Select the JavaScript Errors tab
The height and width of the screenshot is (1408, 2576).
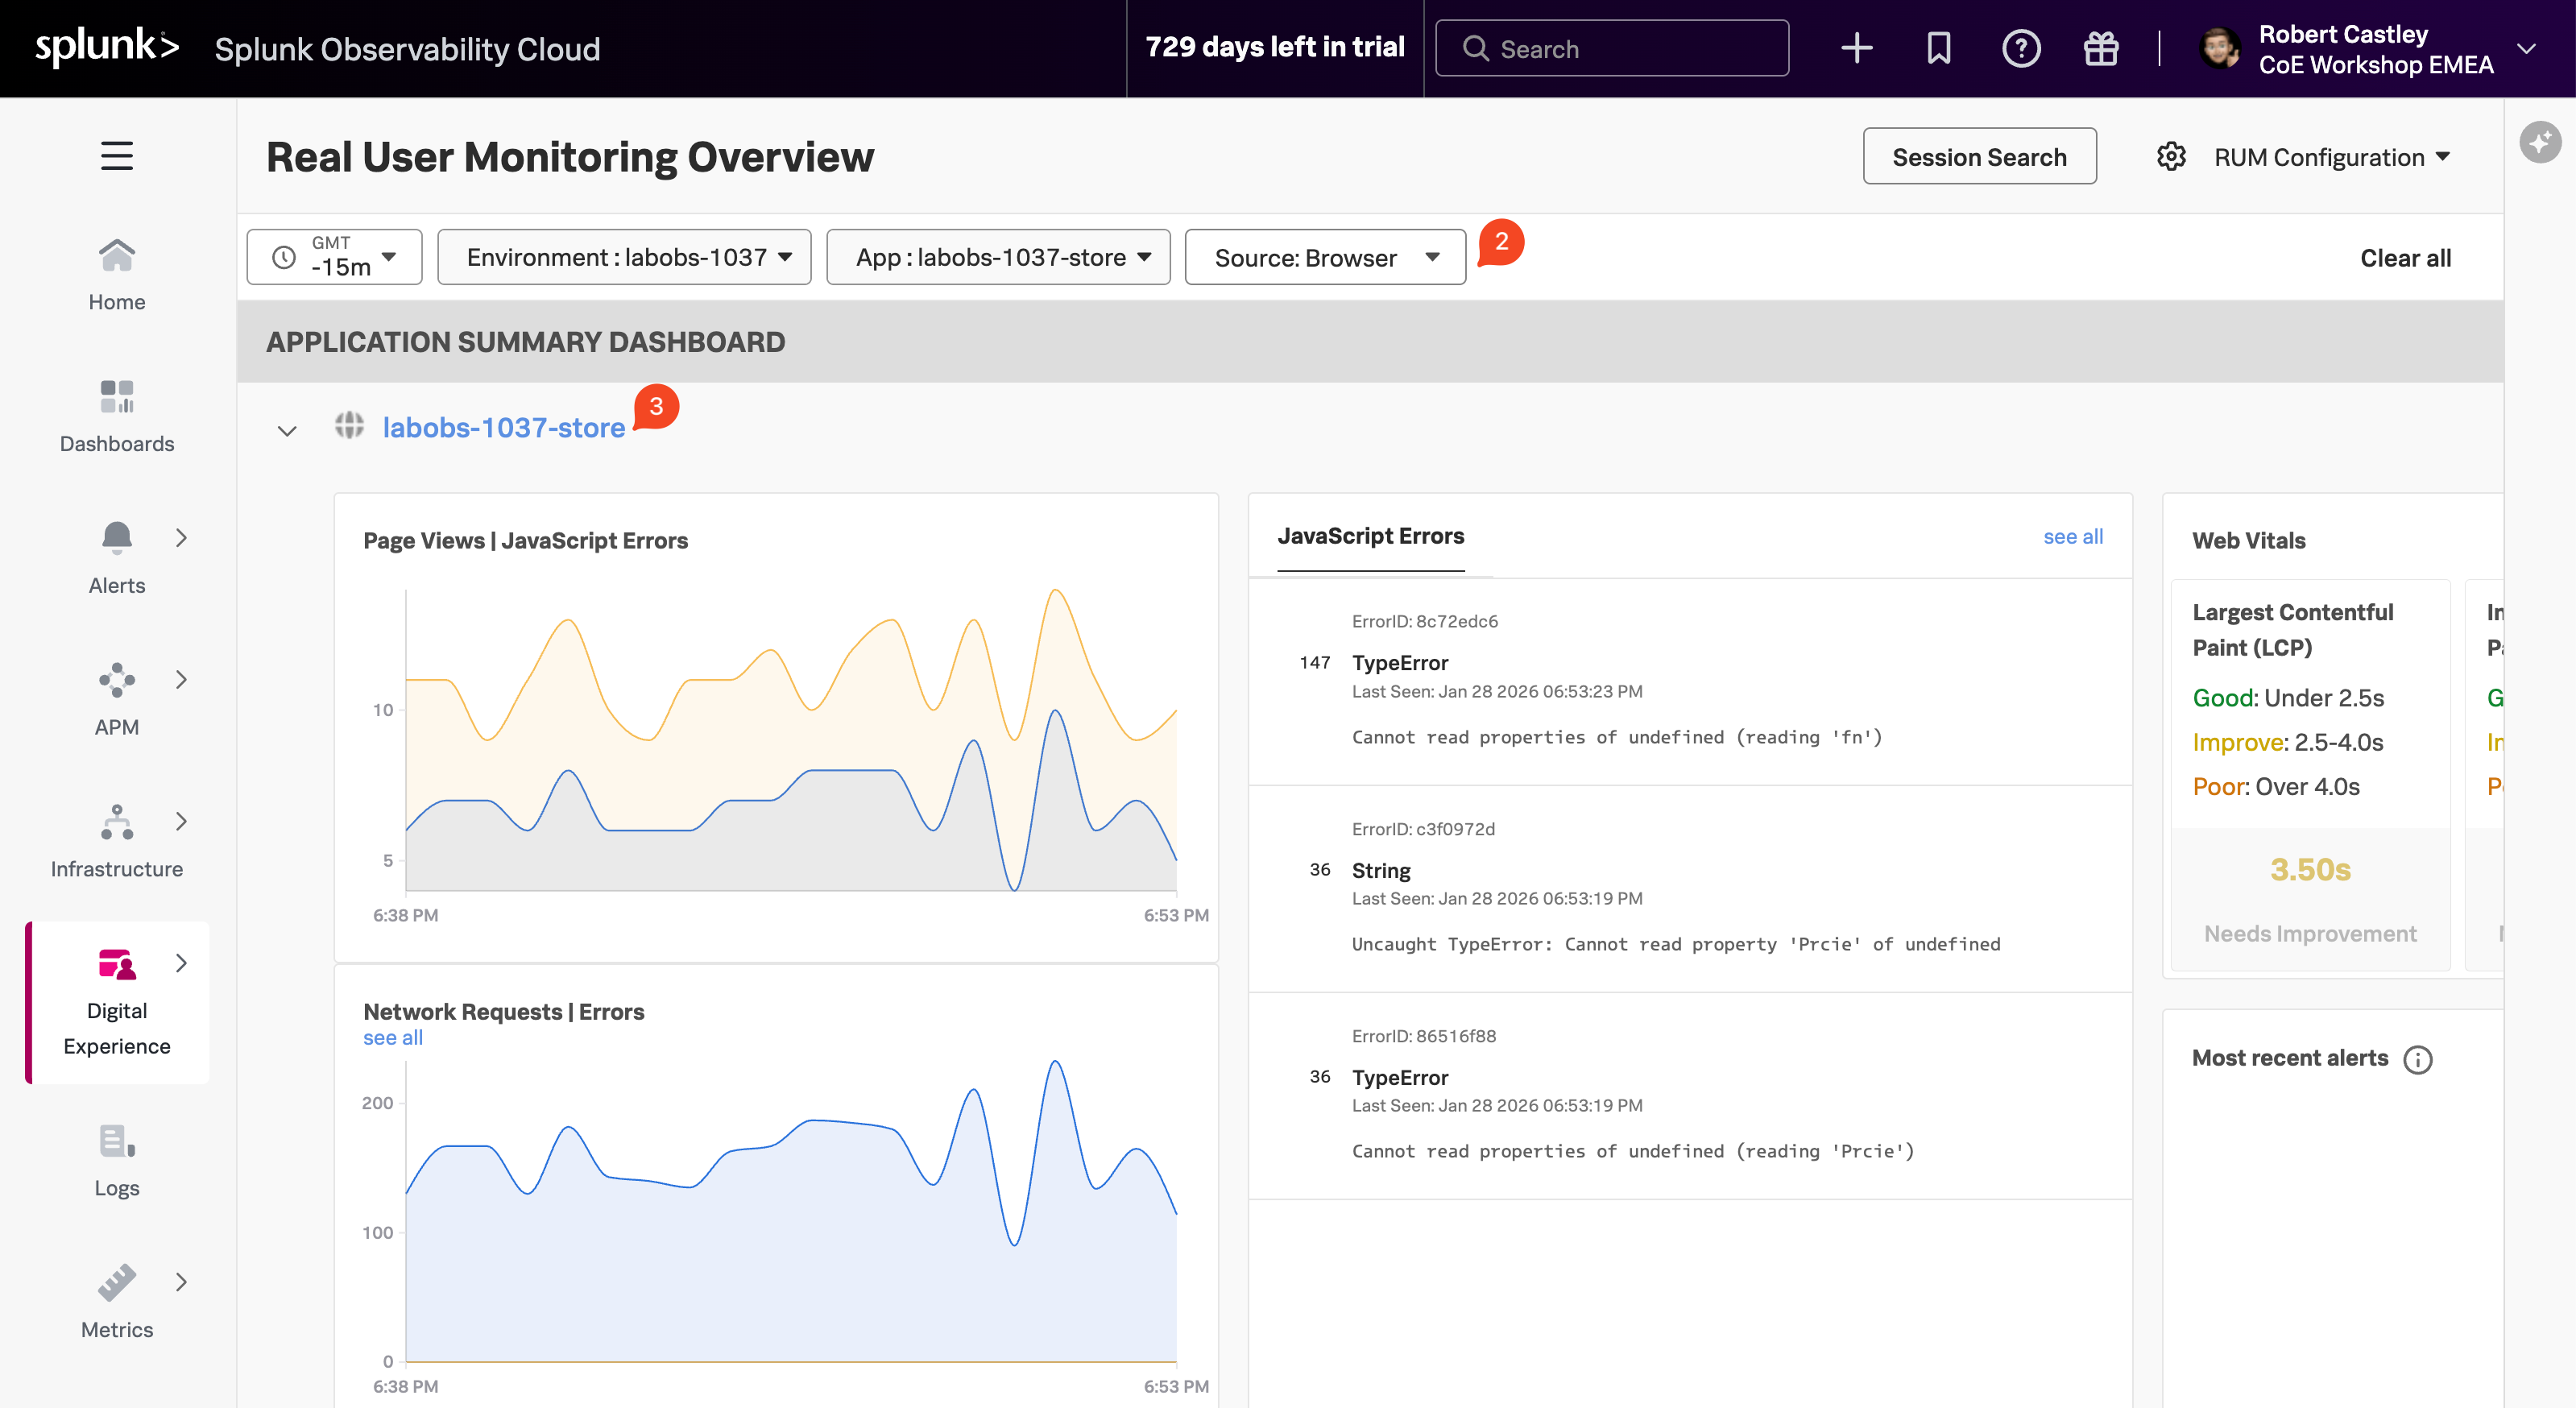1371,536
